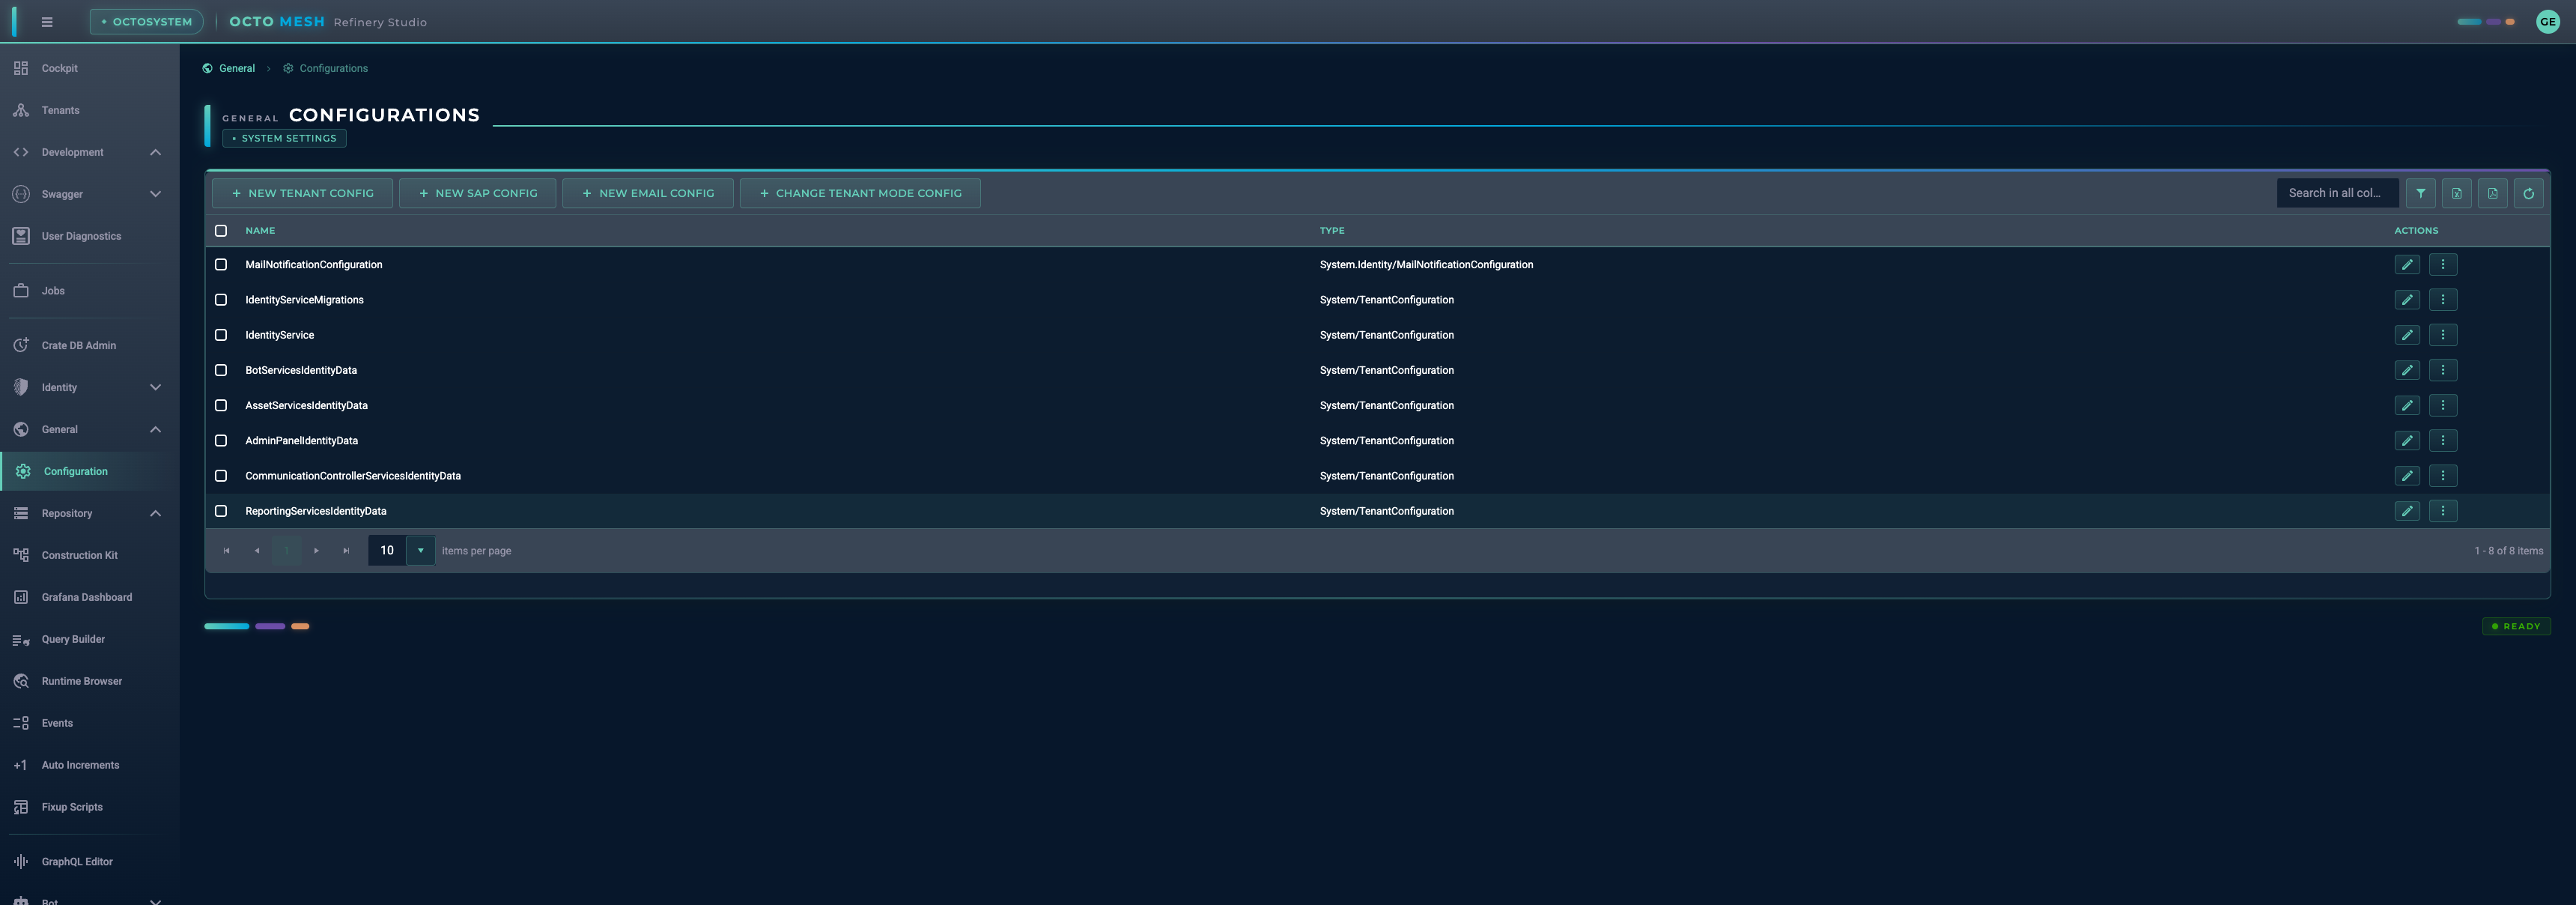
Task: Select the IdentityServiceMigrations checkbox
Action: pos(221,300)
